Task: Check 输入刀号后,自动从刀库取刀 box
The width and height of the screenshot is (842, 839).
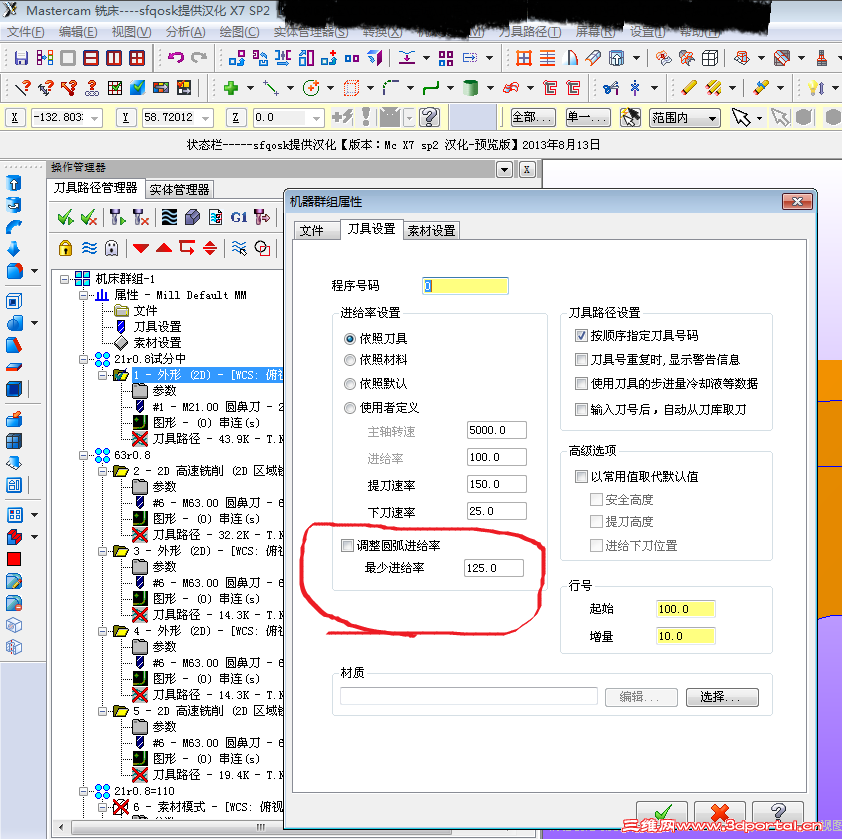Action: 581,410
